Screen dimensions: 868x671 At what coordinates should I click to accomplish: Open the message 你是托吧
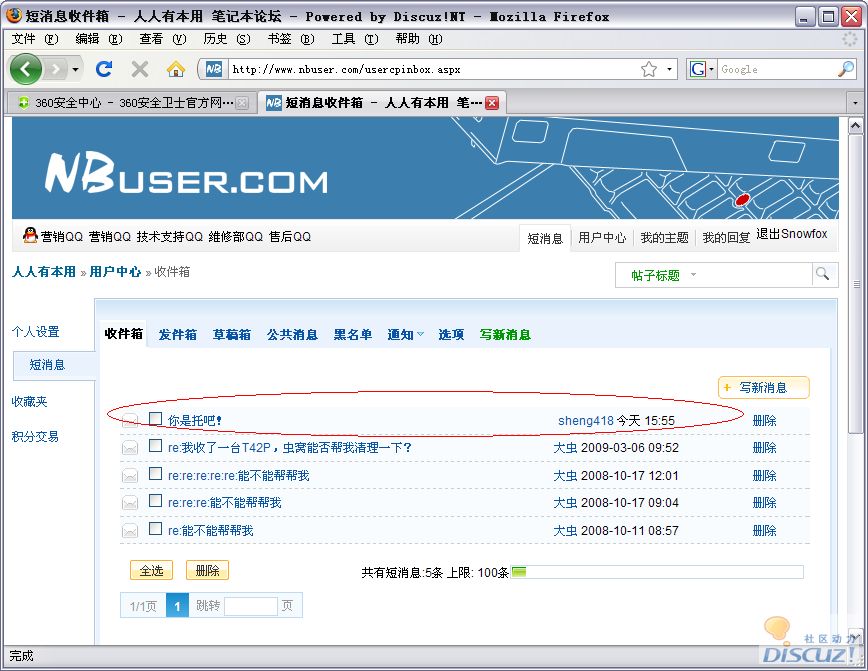pos(195,421)
